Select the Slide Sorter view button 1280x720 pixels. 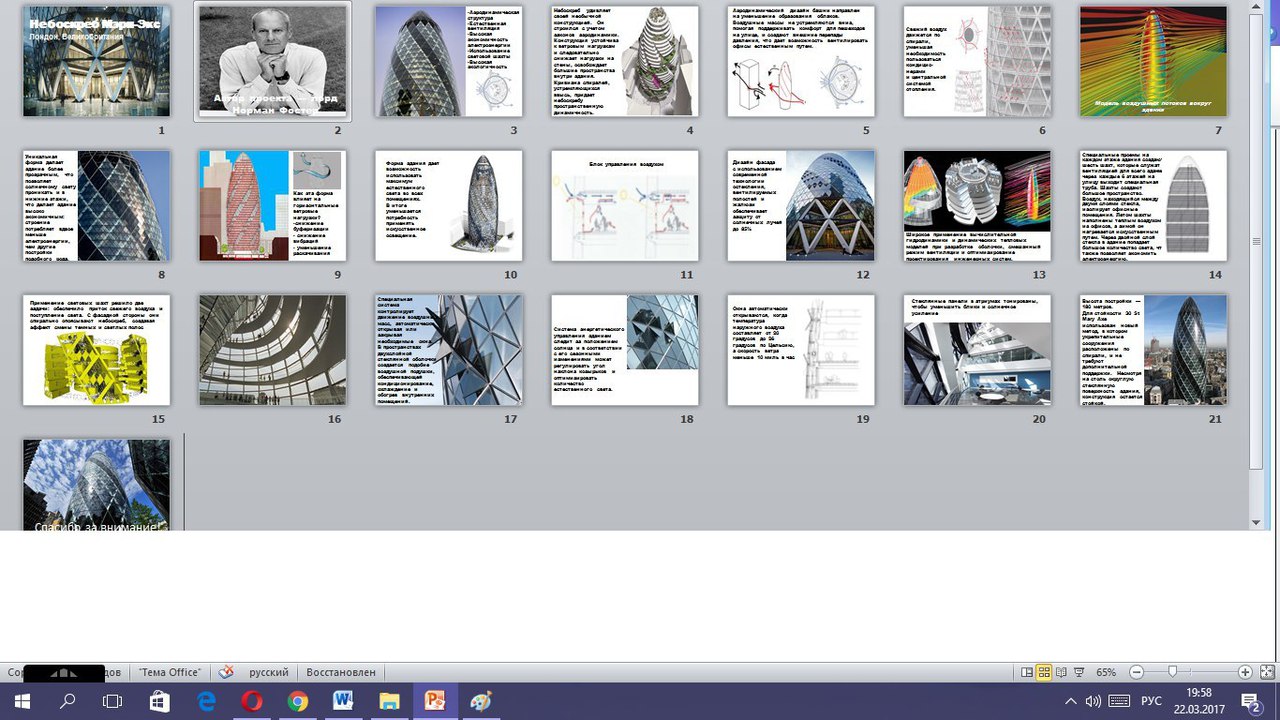click(x=1044, y=673)
